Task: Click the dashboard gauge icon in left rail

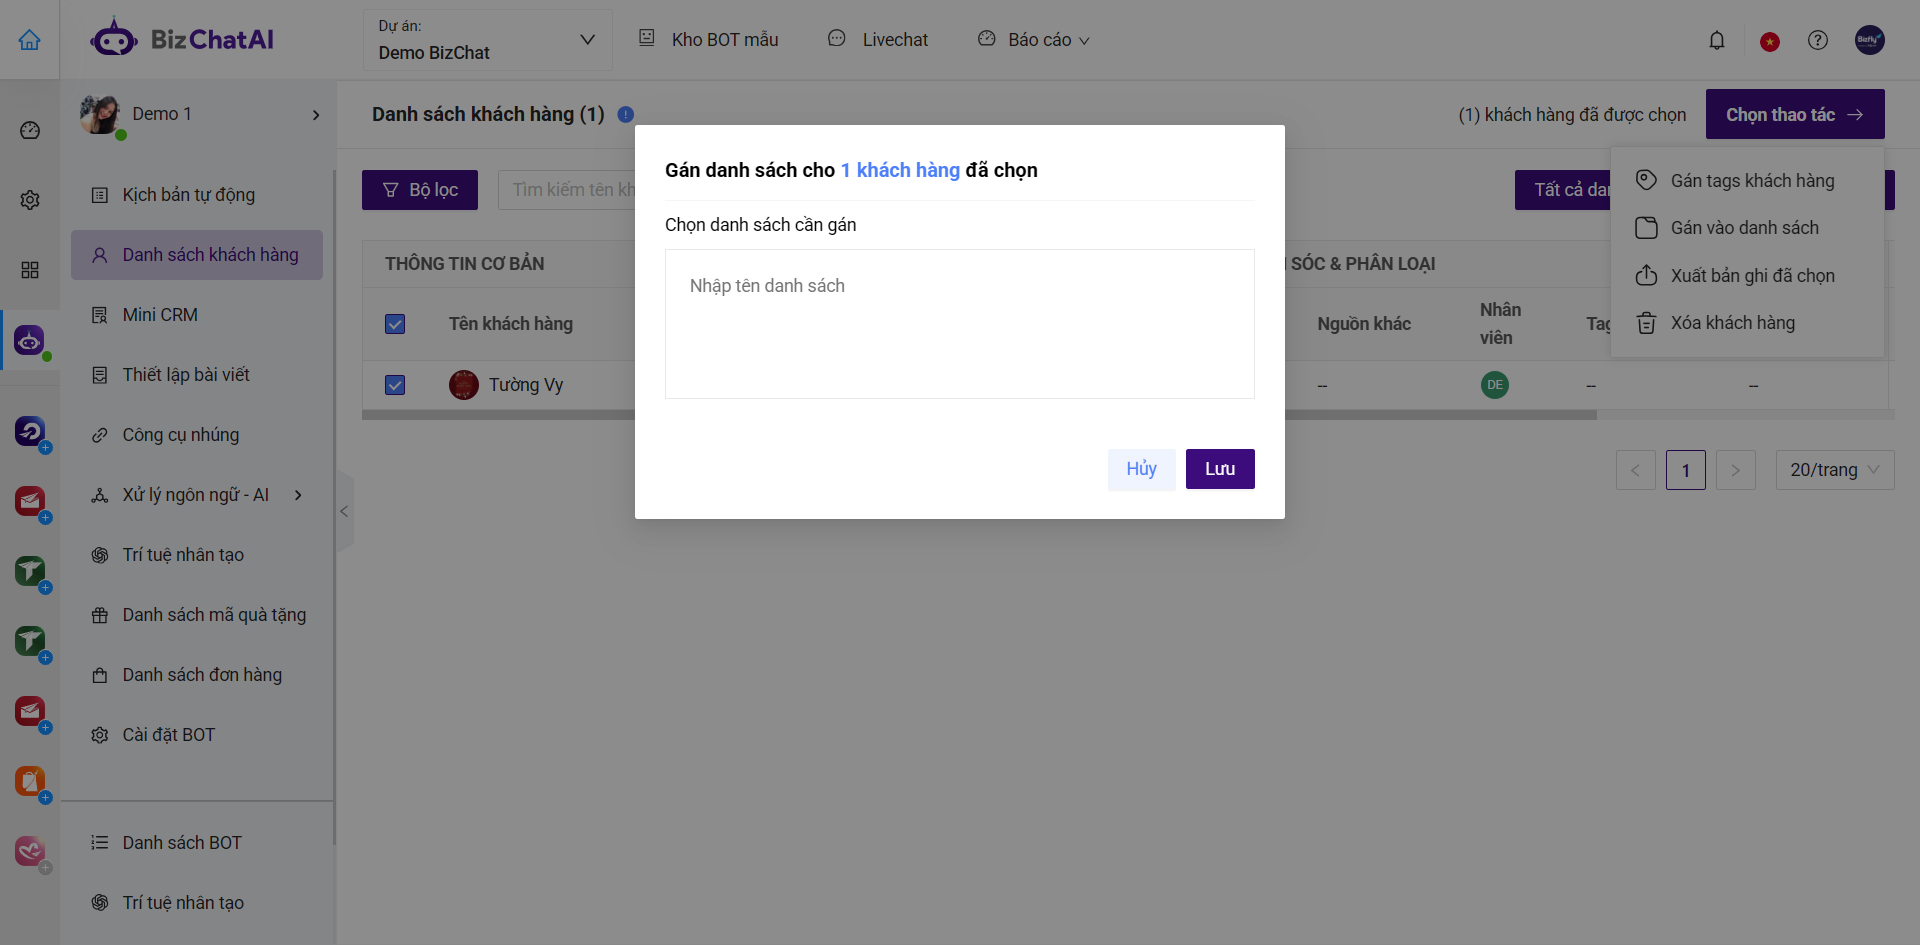Action: click(30, 131)
